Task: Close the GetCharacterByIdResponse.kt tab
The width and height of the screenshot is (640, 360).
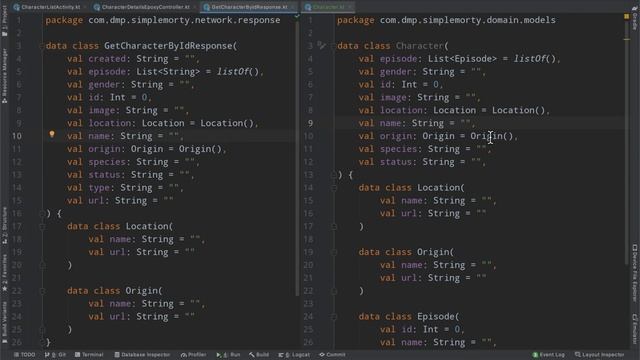Action: (293, 7)
